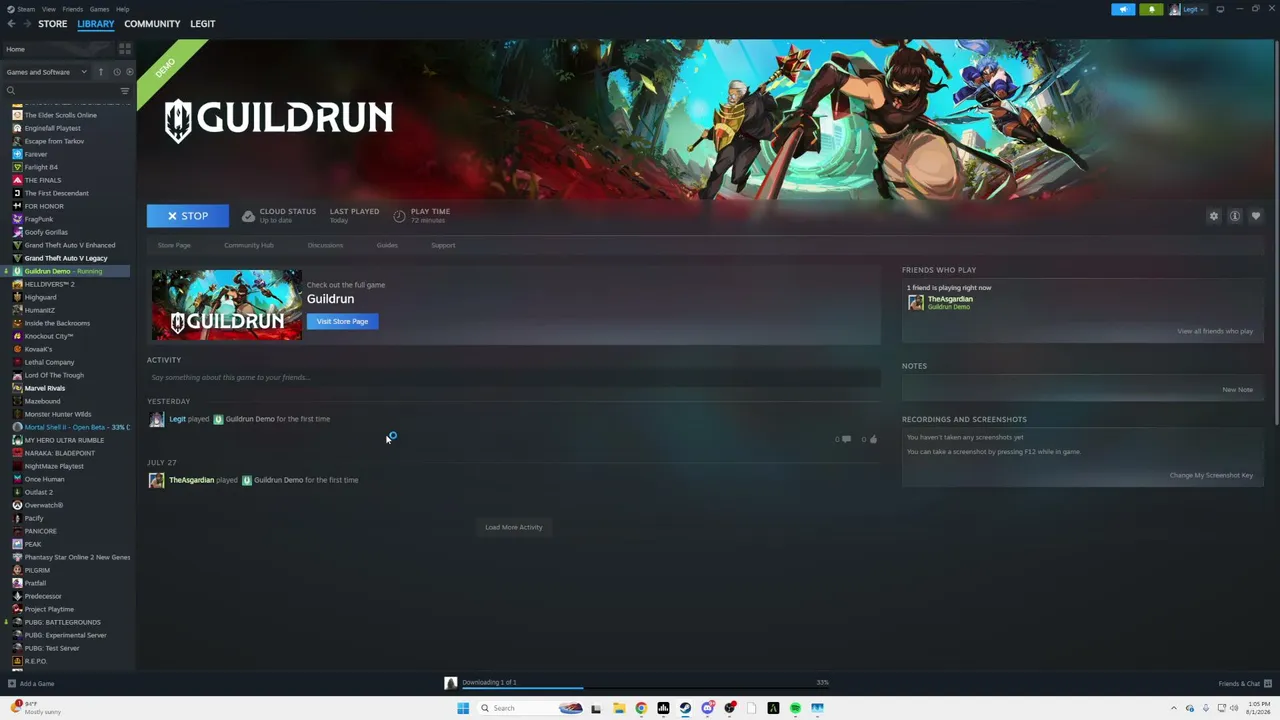Filter to ready-to-play games icon

(x=130, y=72)
